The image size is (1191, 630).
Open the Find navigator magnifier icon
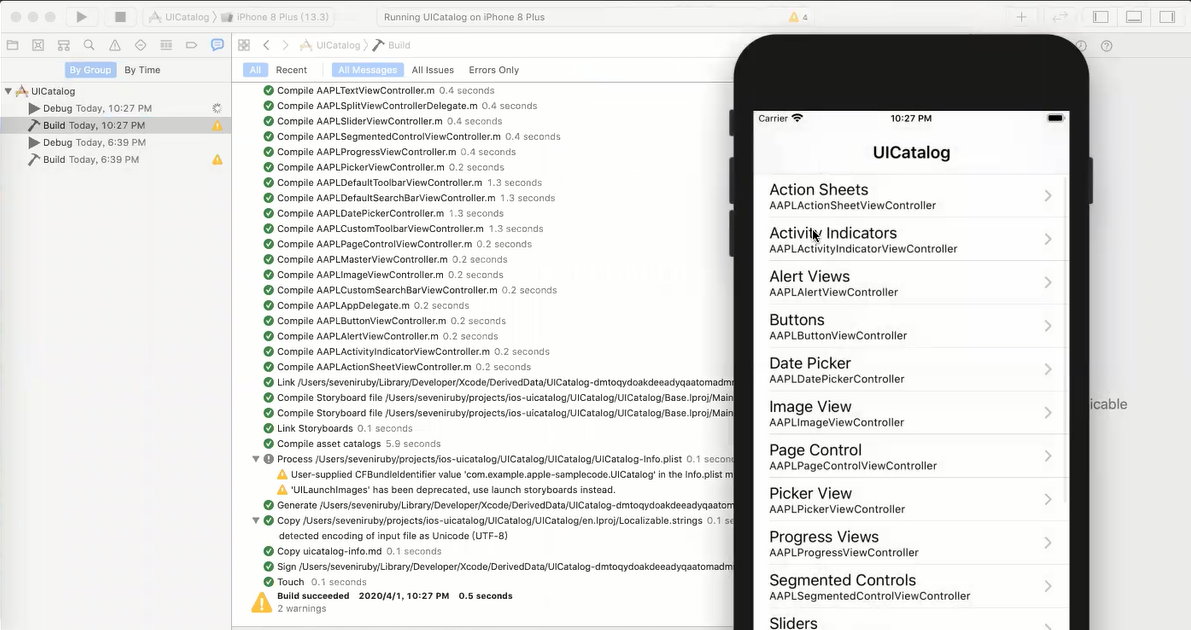point(89,46)
